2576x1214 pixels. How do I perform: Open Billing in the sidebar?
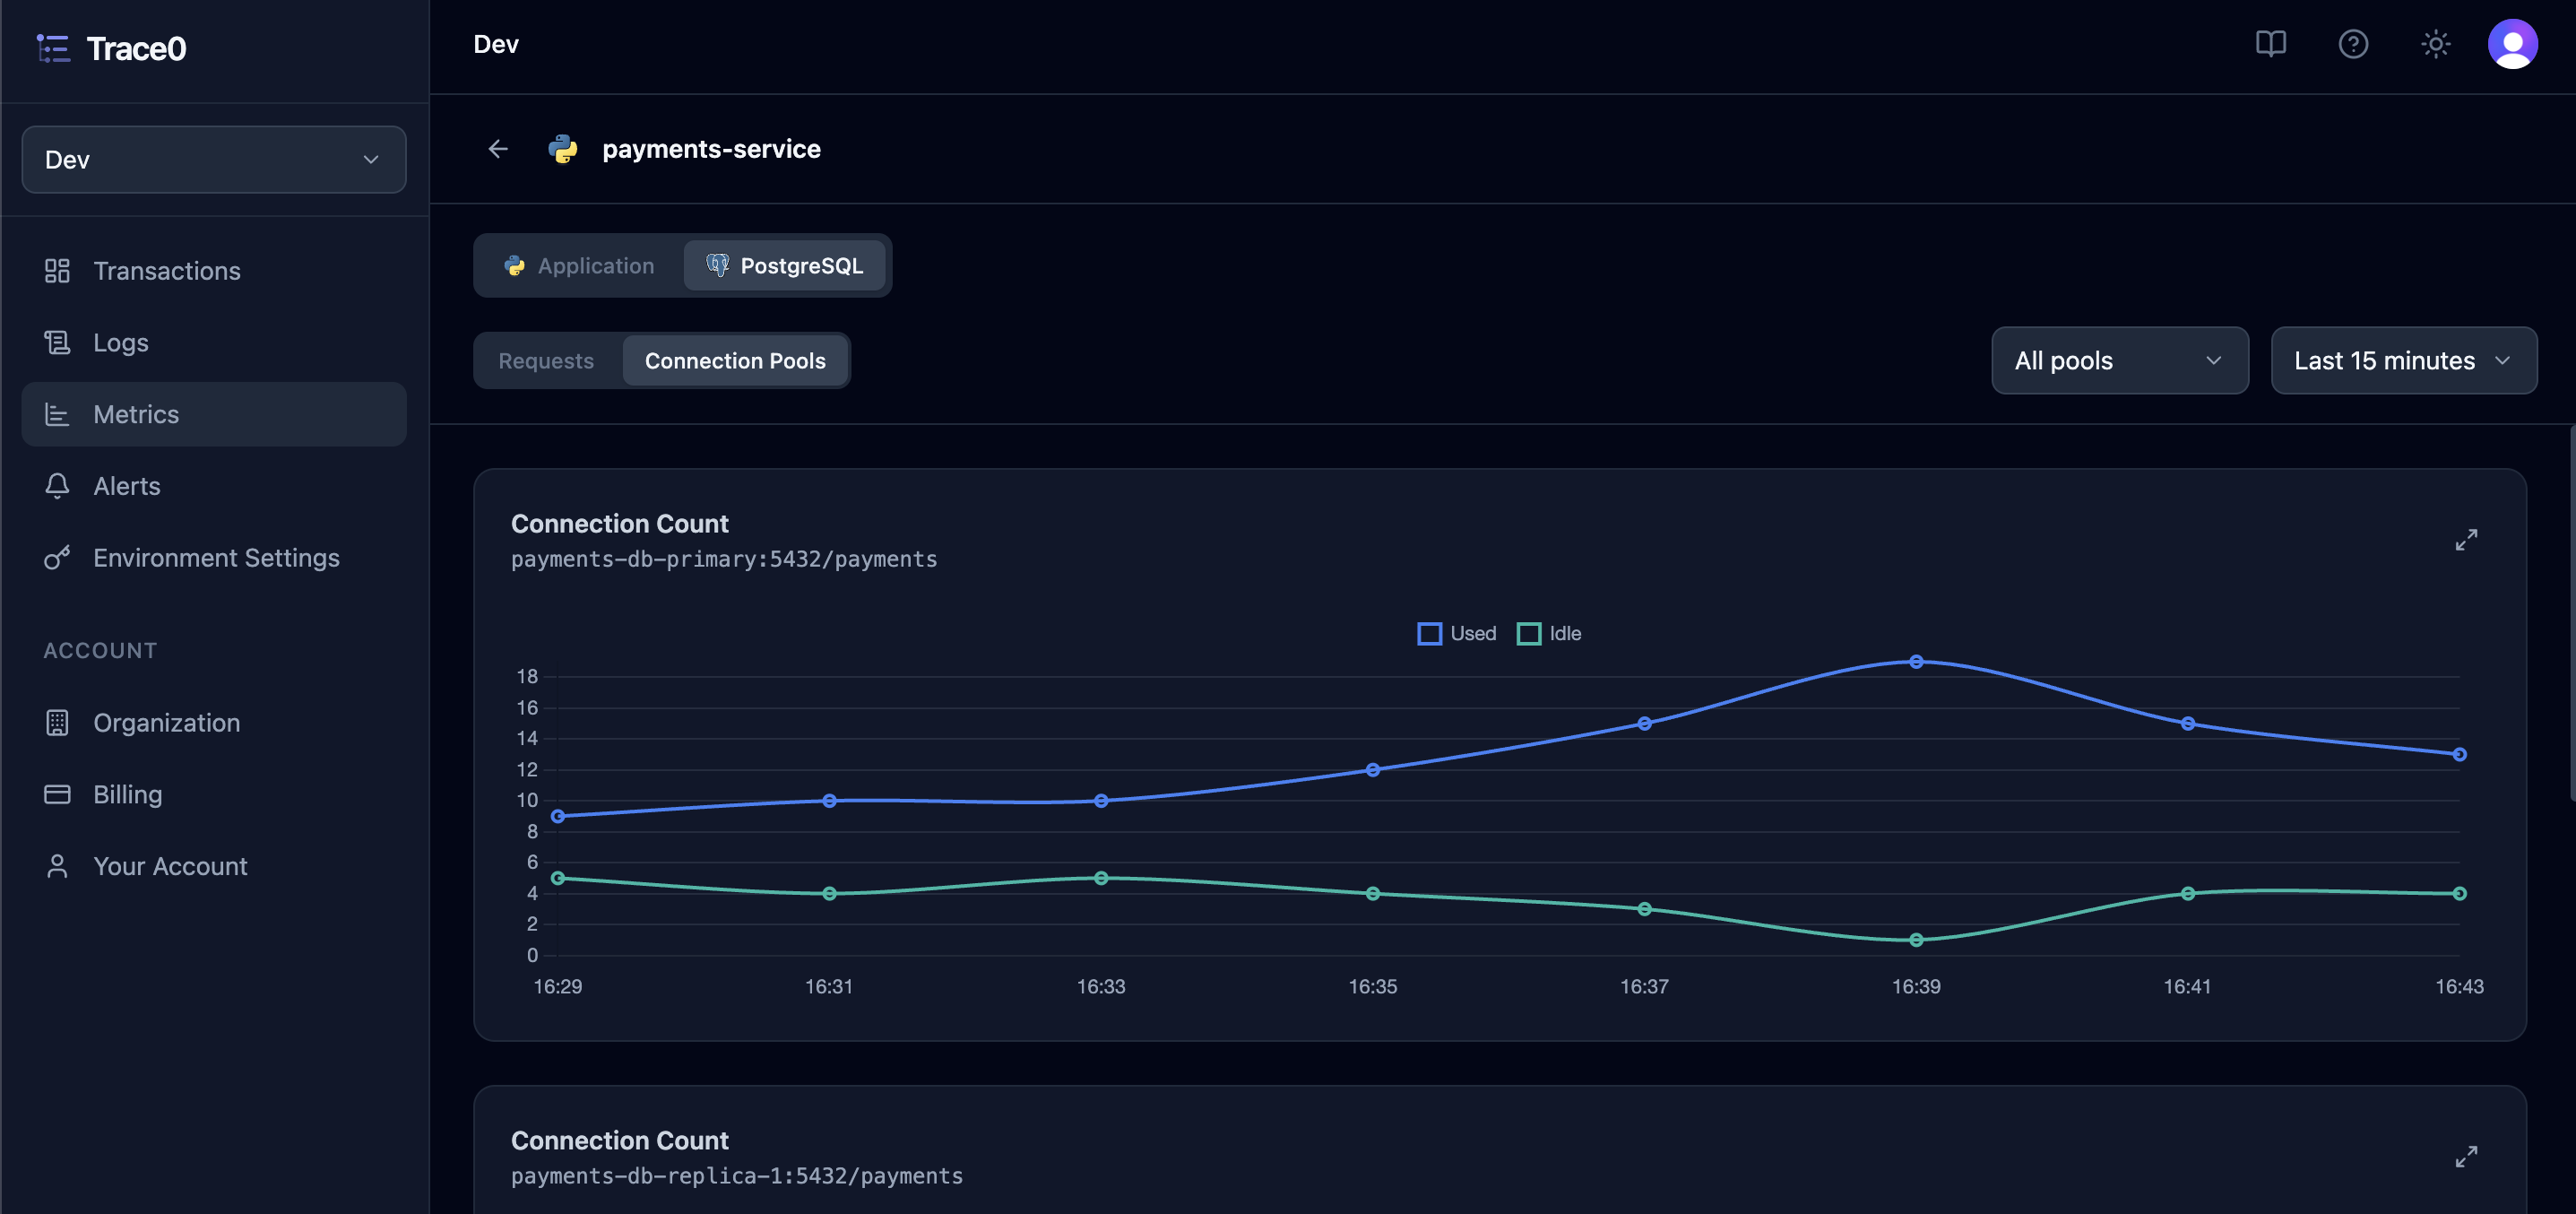coord(214,795)
